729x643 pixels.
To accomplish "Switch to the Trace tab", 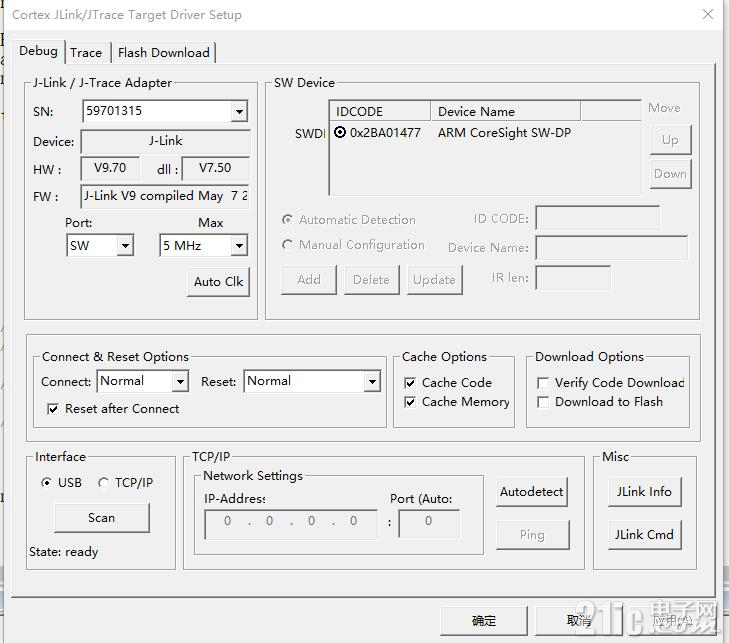I will 86,53.
